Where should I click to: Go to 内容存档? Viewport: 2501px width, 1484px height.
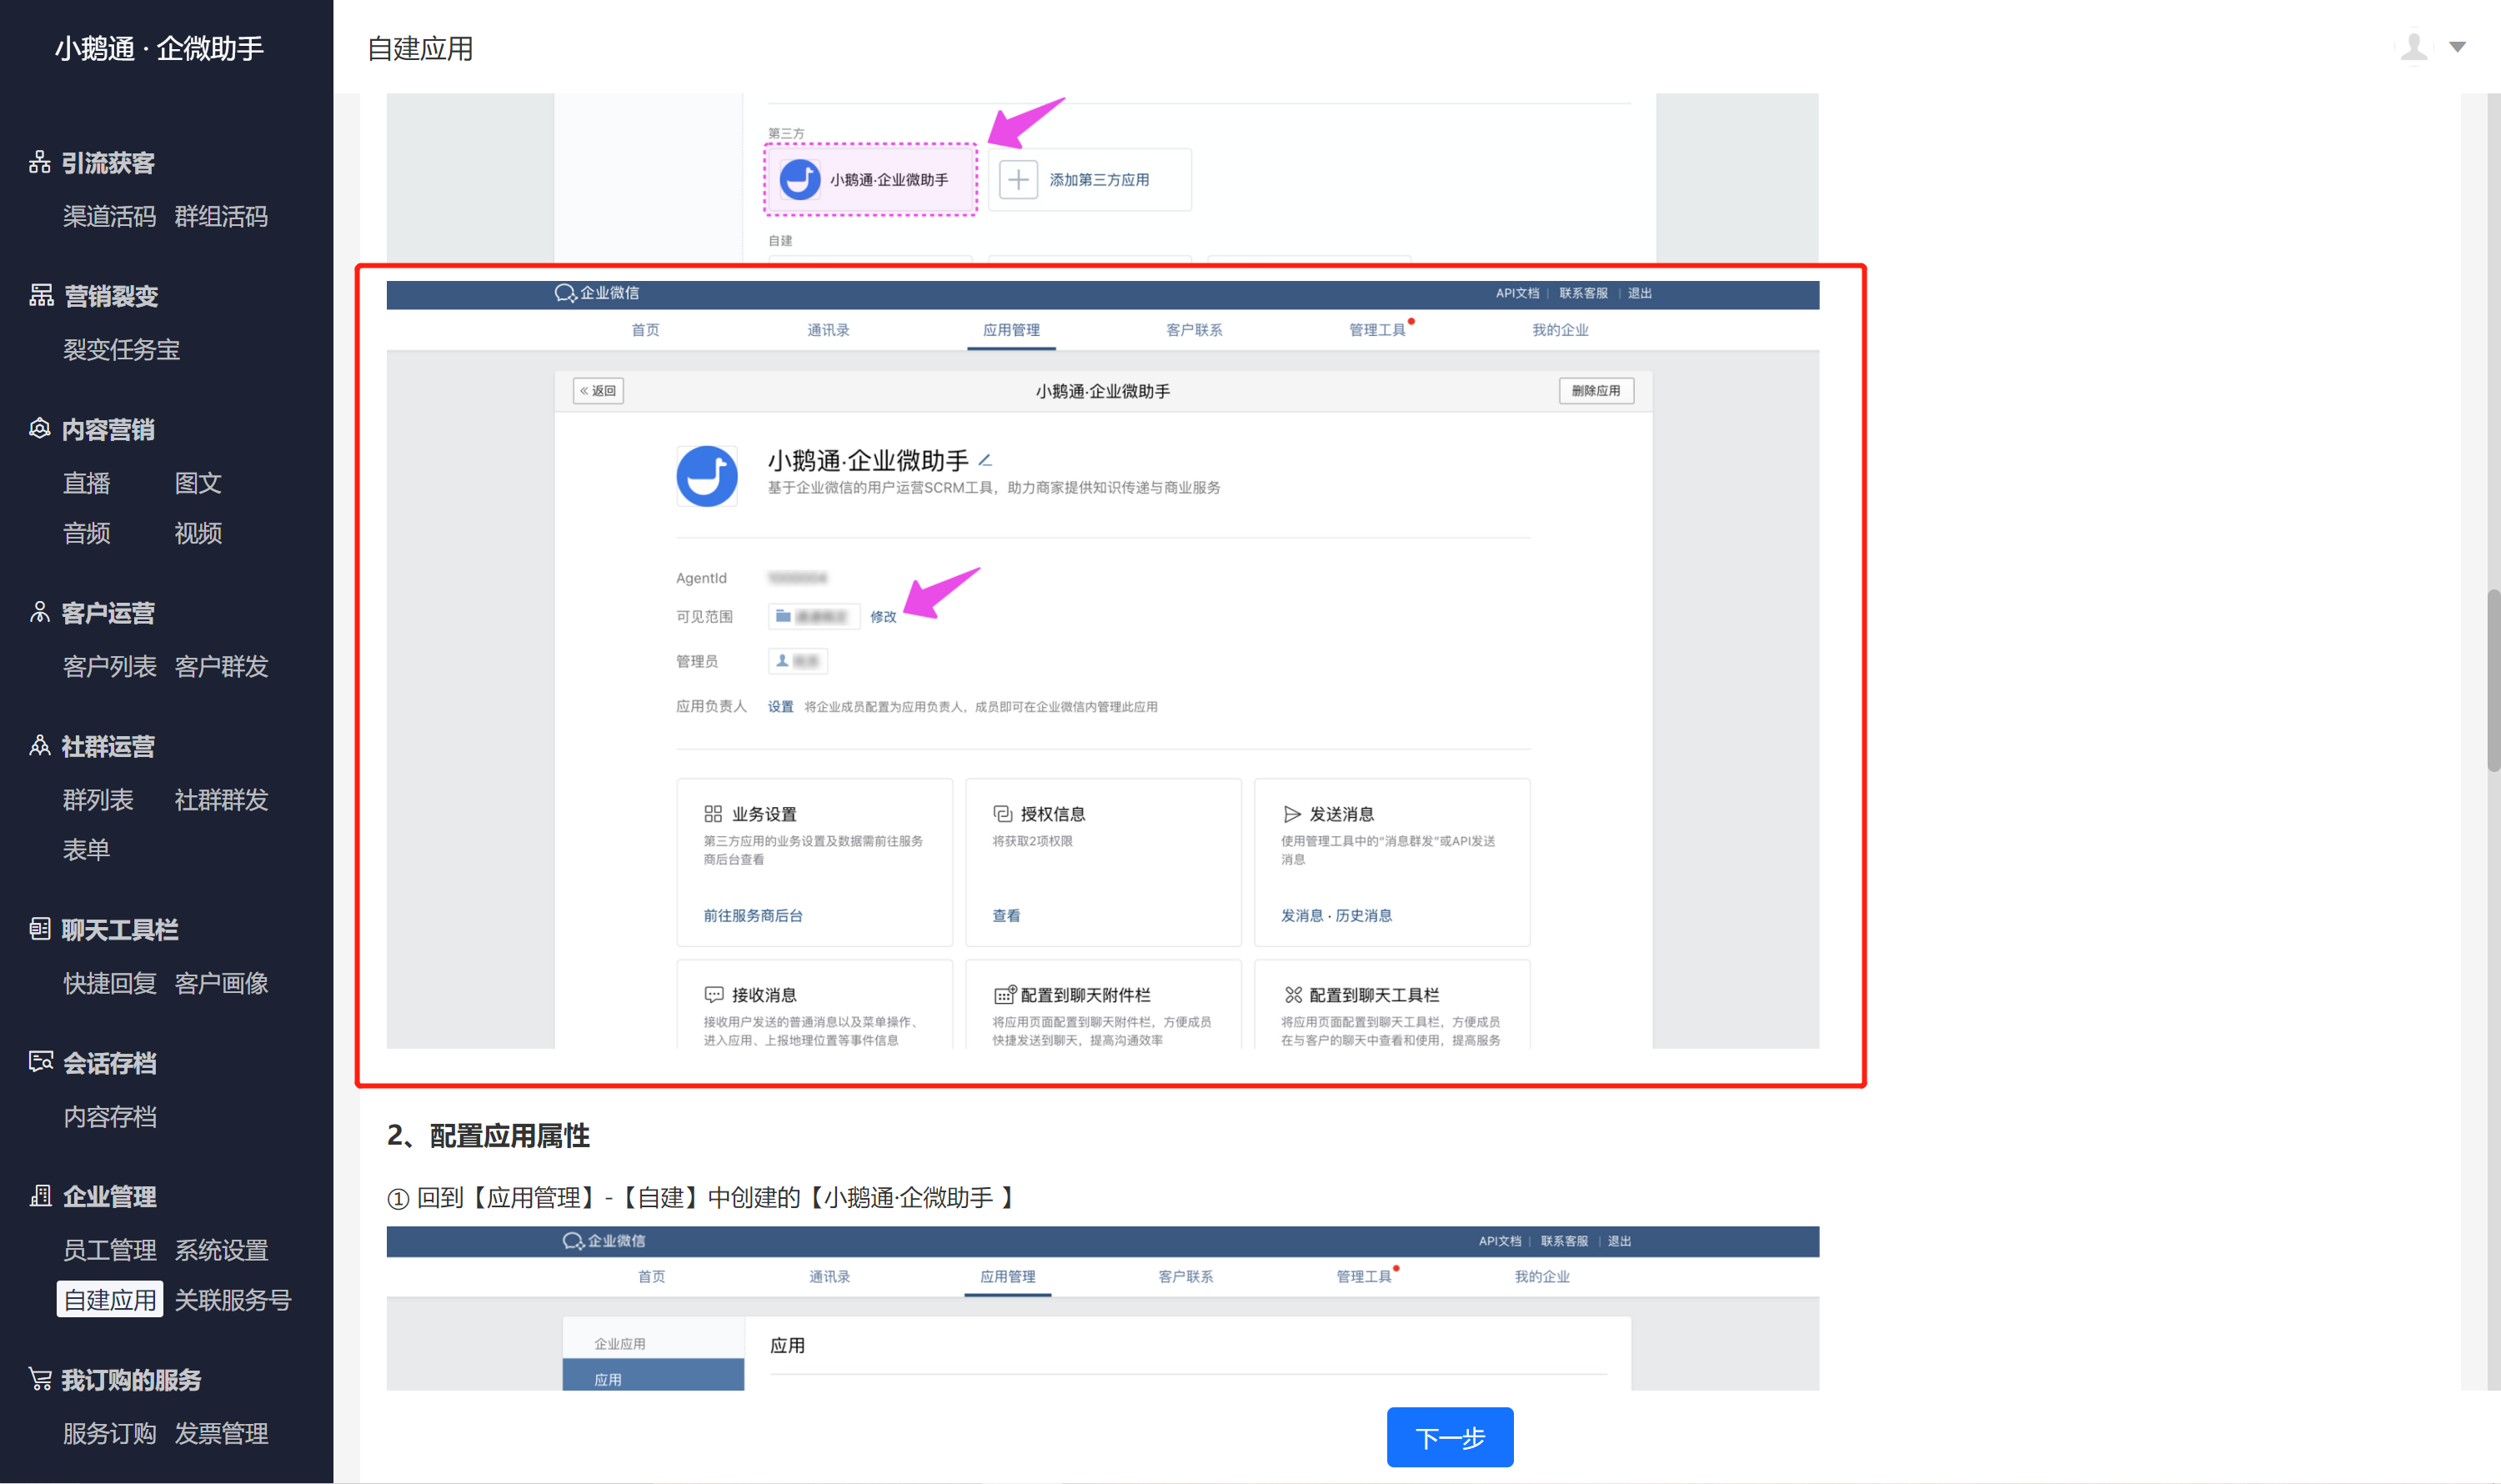click(x=110, y=1116)
